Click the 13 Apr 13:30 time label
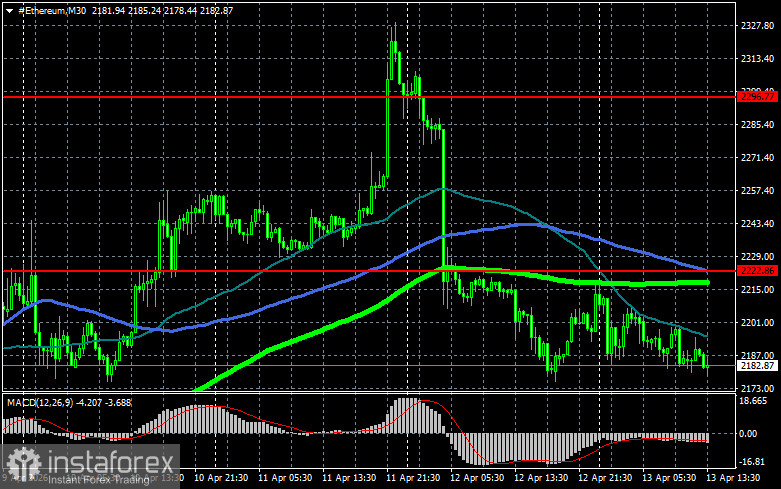The image size is (781, 489). click(733, 478)
